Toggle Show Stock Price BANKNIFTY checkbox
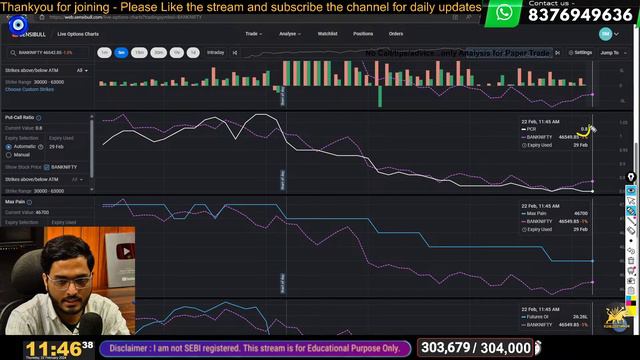 [x=47, y=167]
